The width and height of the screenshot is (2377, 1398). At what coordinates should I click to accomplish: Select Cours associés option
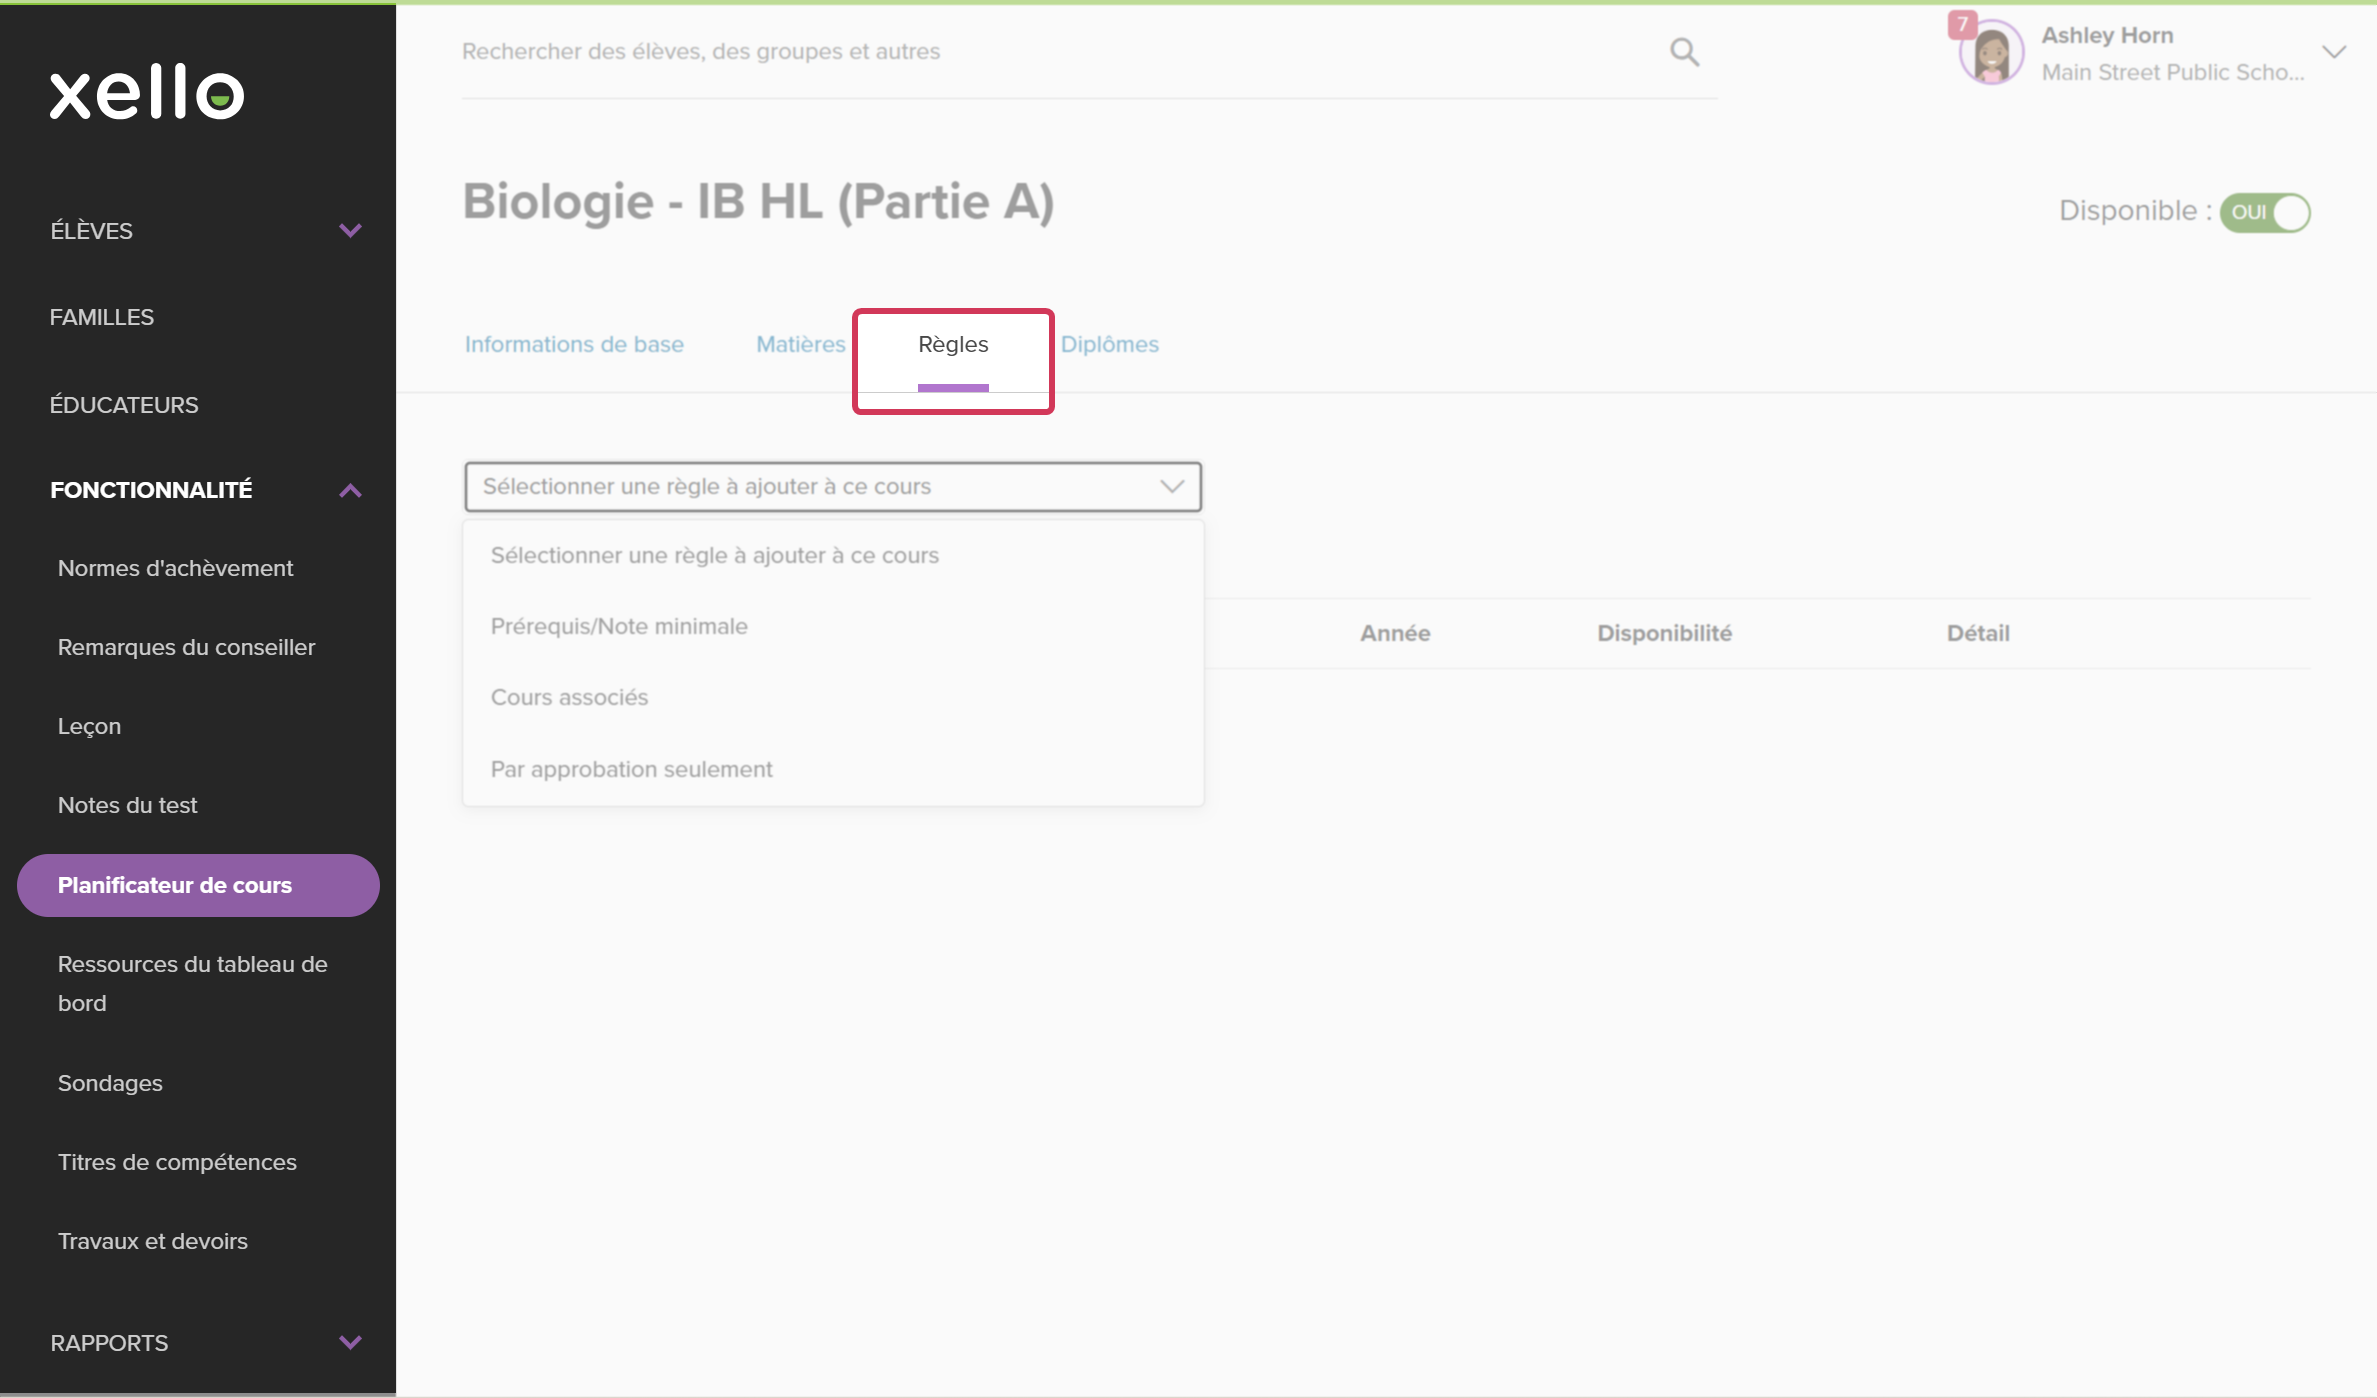(833, 697)
